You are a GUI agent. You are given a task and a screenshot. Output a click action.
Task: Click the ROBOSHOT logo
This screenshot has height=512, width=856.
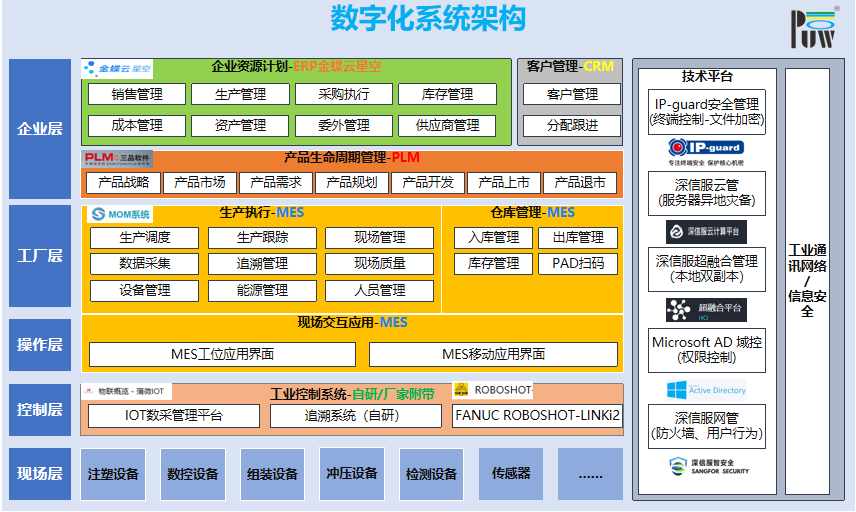493,390
